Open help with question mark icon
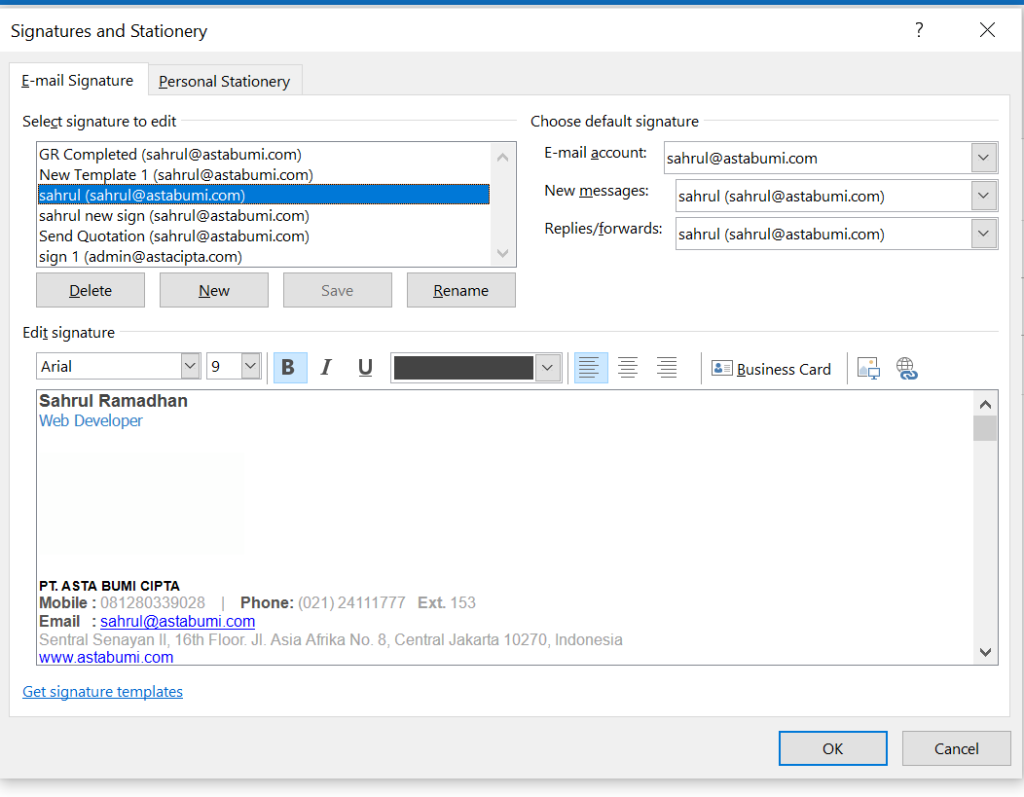 pyautogui.click(x=919, y=30)
